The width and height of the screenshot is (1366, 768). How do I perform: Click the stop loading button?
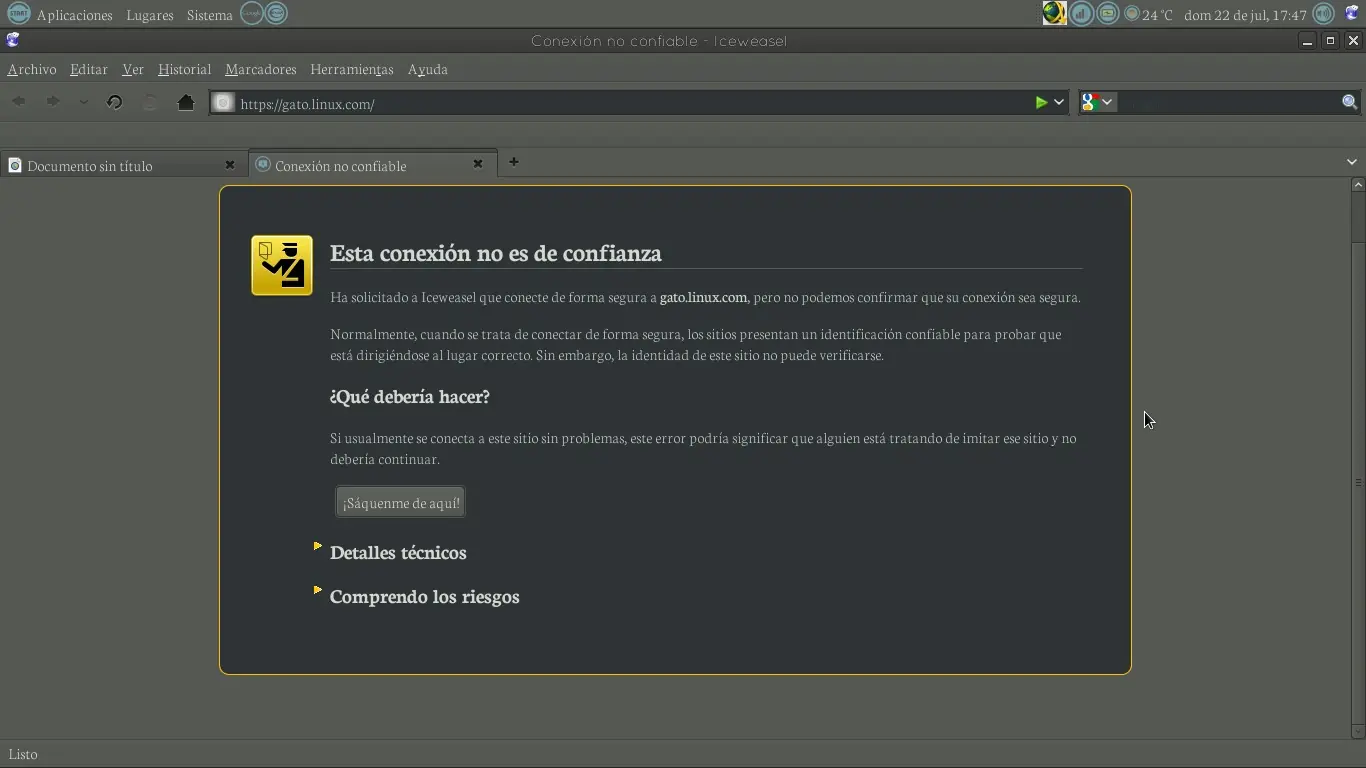point(150,102)
